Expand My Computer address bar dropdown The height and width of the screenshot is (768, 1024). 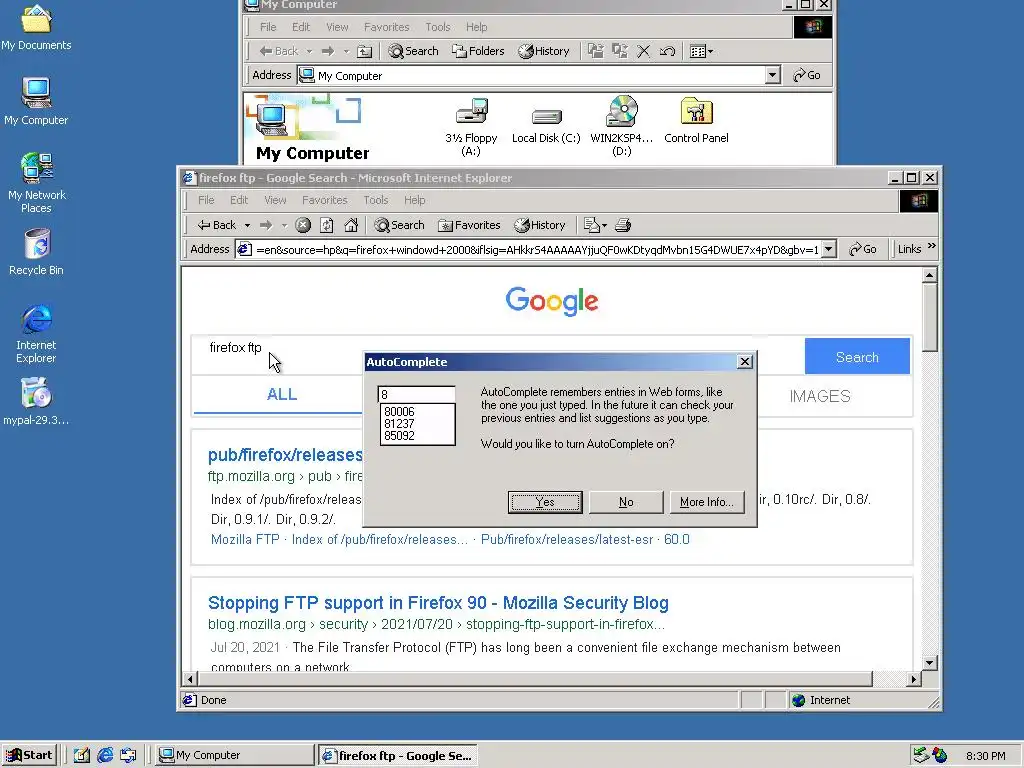(x=773, y=75)
